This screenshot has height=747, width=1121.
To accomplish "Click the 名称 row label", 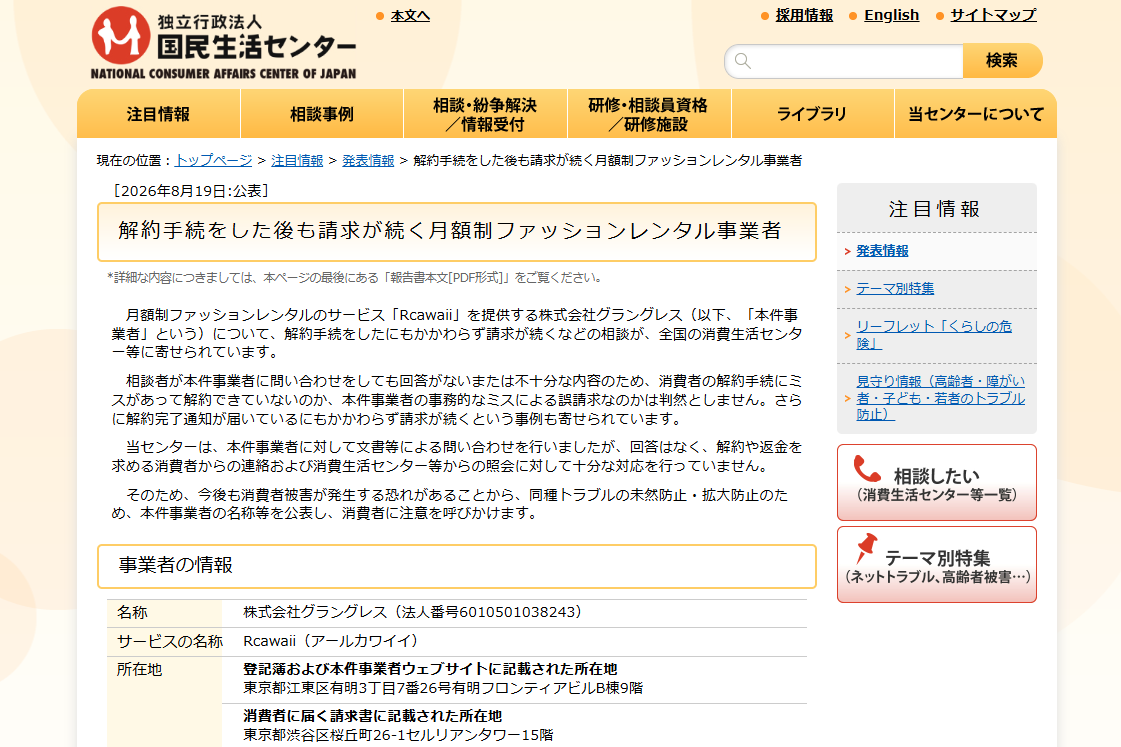I will coord(132,613).
